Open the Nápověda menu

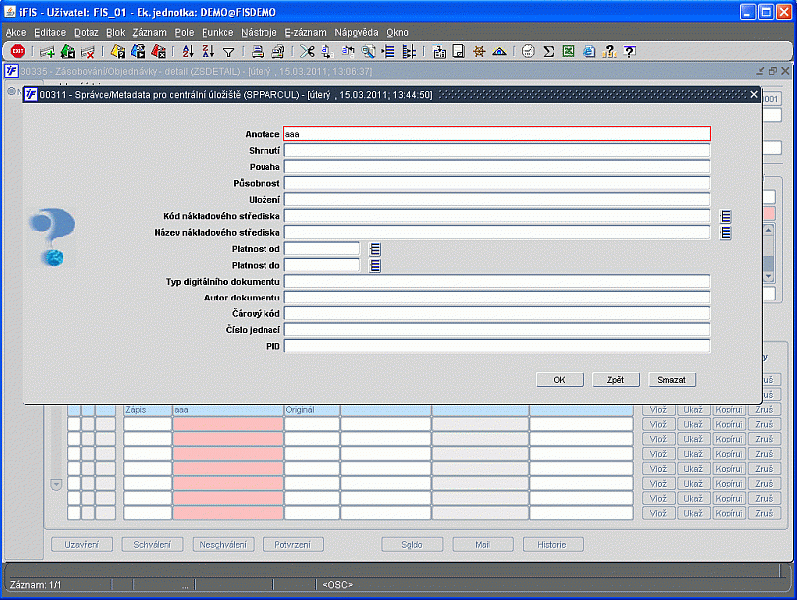[356, 33]
